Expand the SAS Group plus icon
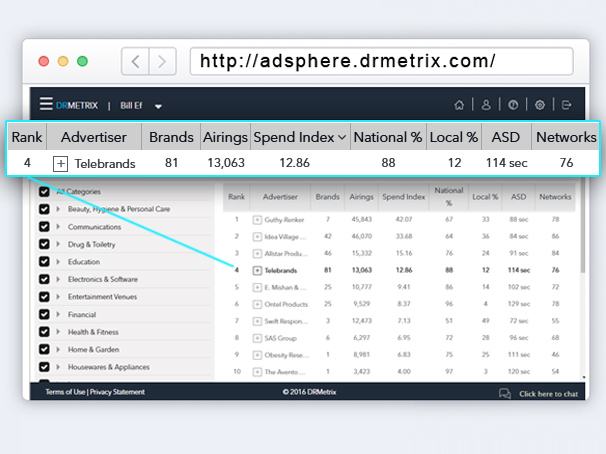 (257, 338)
